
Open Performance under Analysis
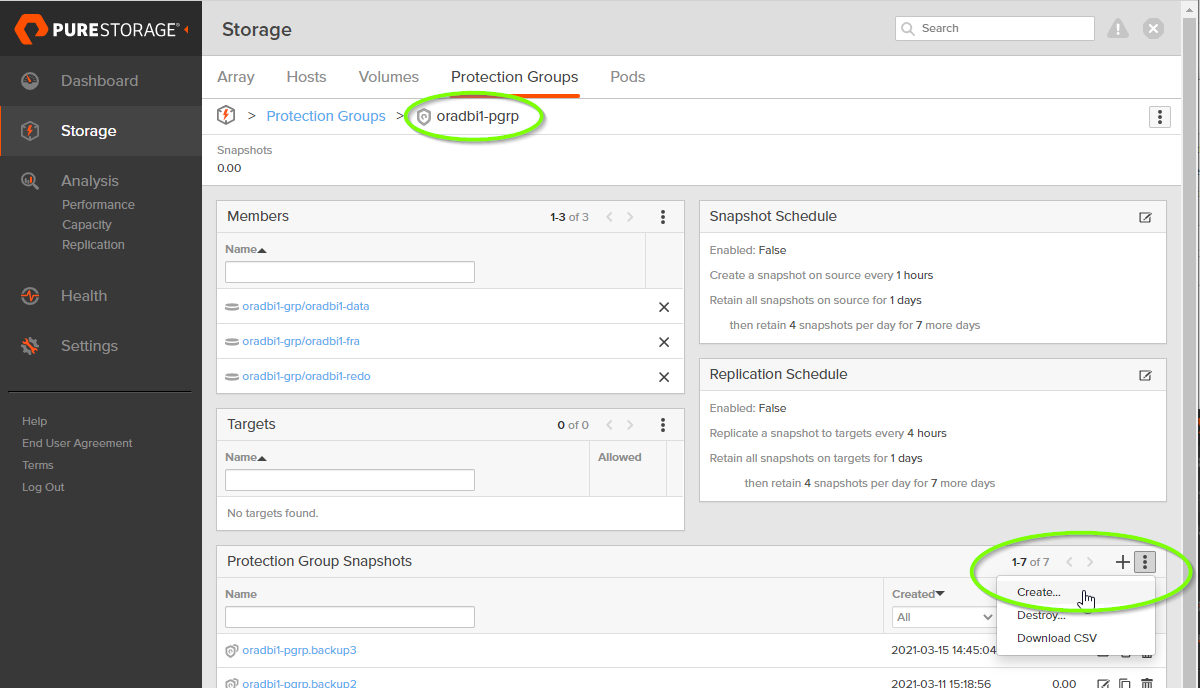point(98,205)
